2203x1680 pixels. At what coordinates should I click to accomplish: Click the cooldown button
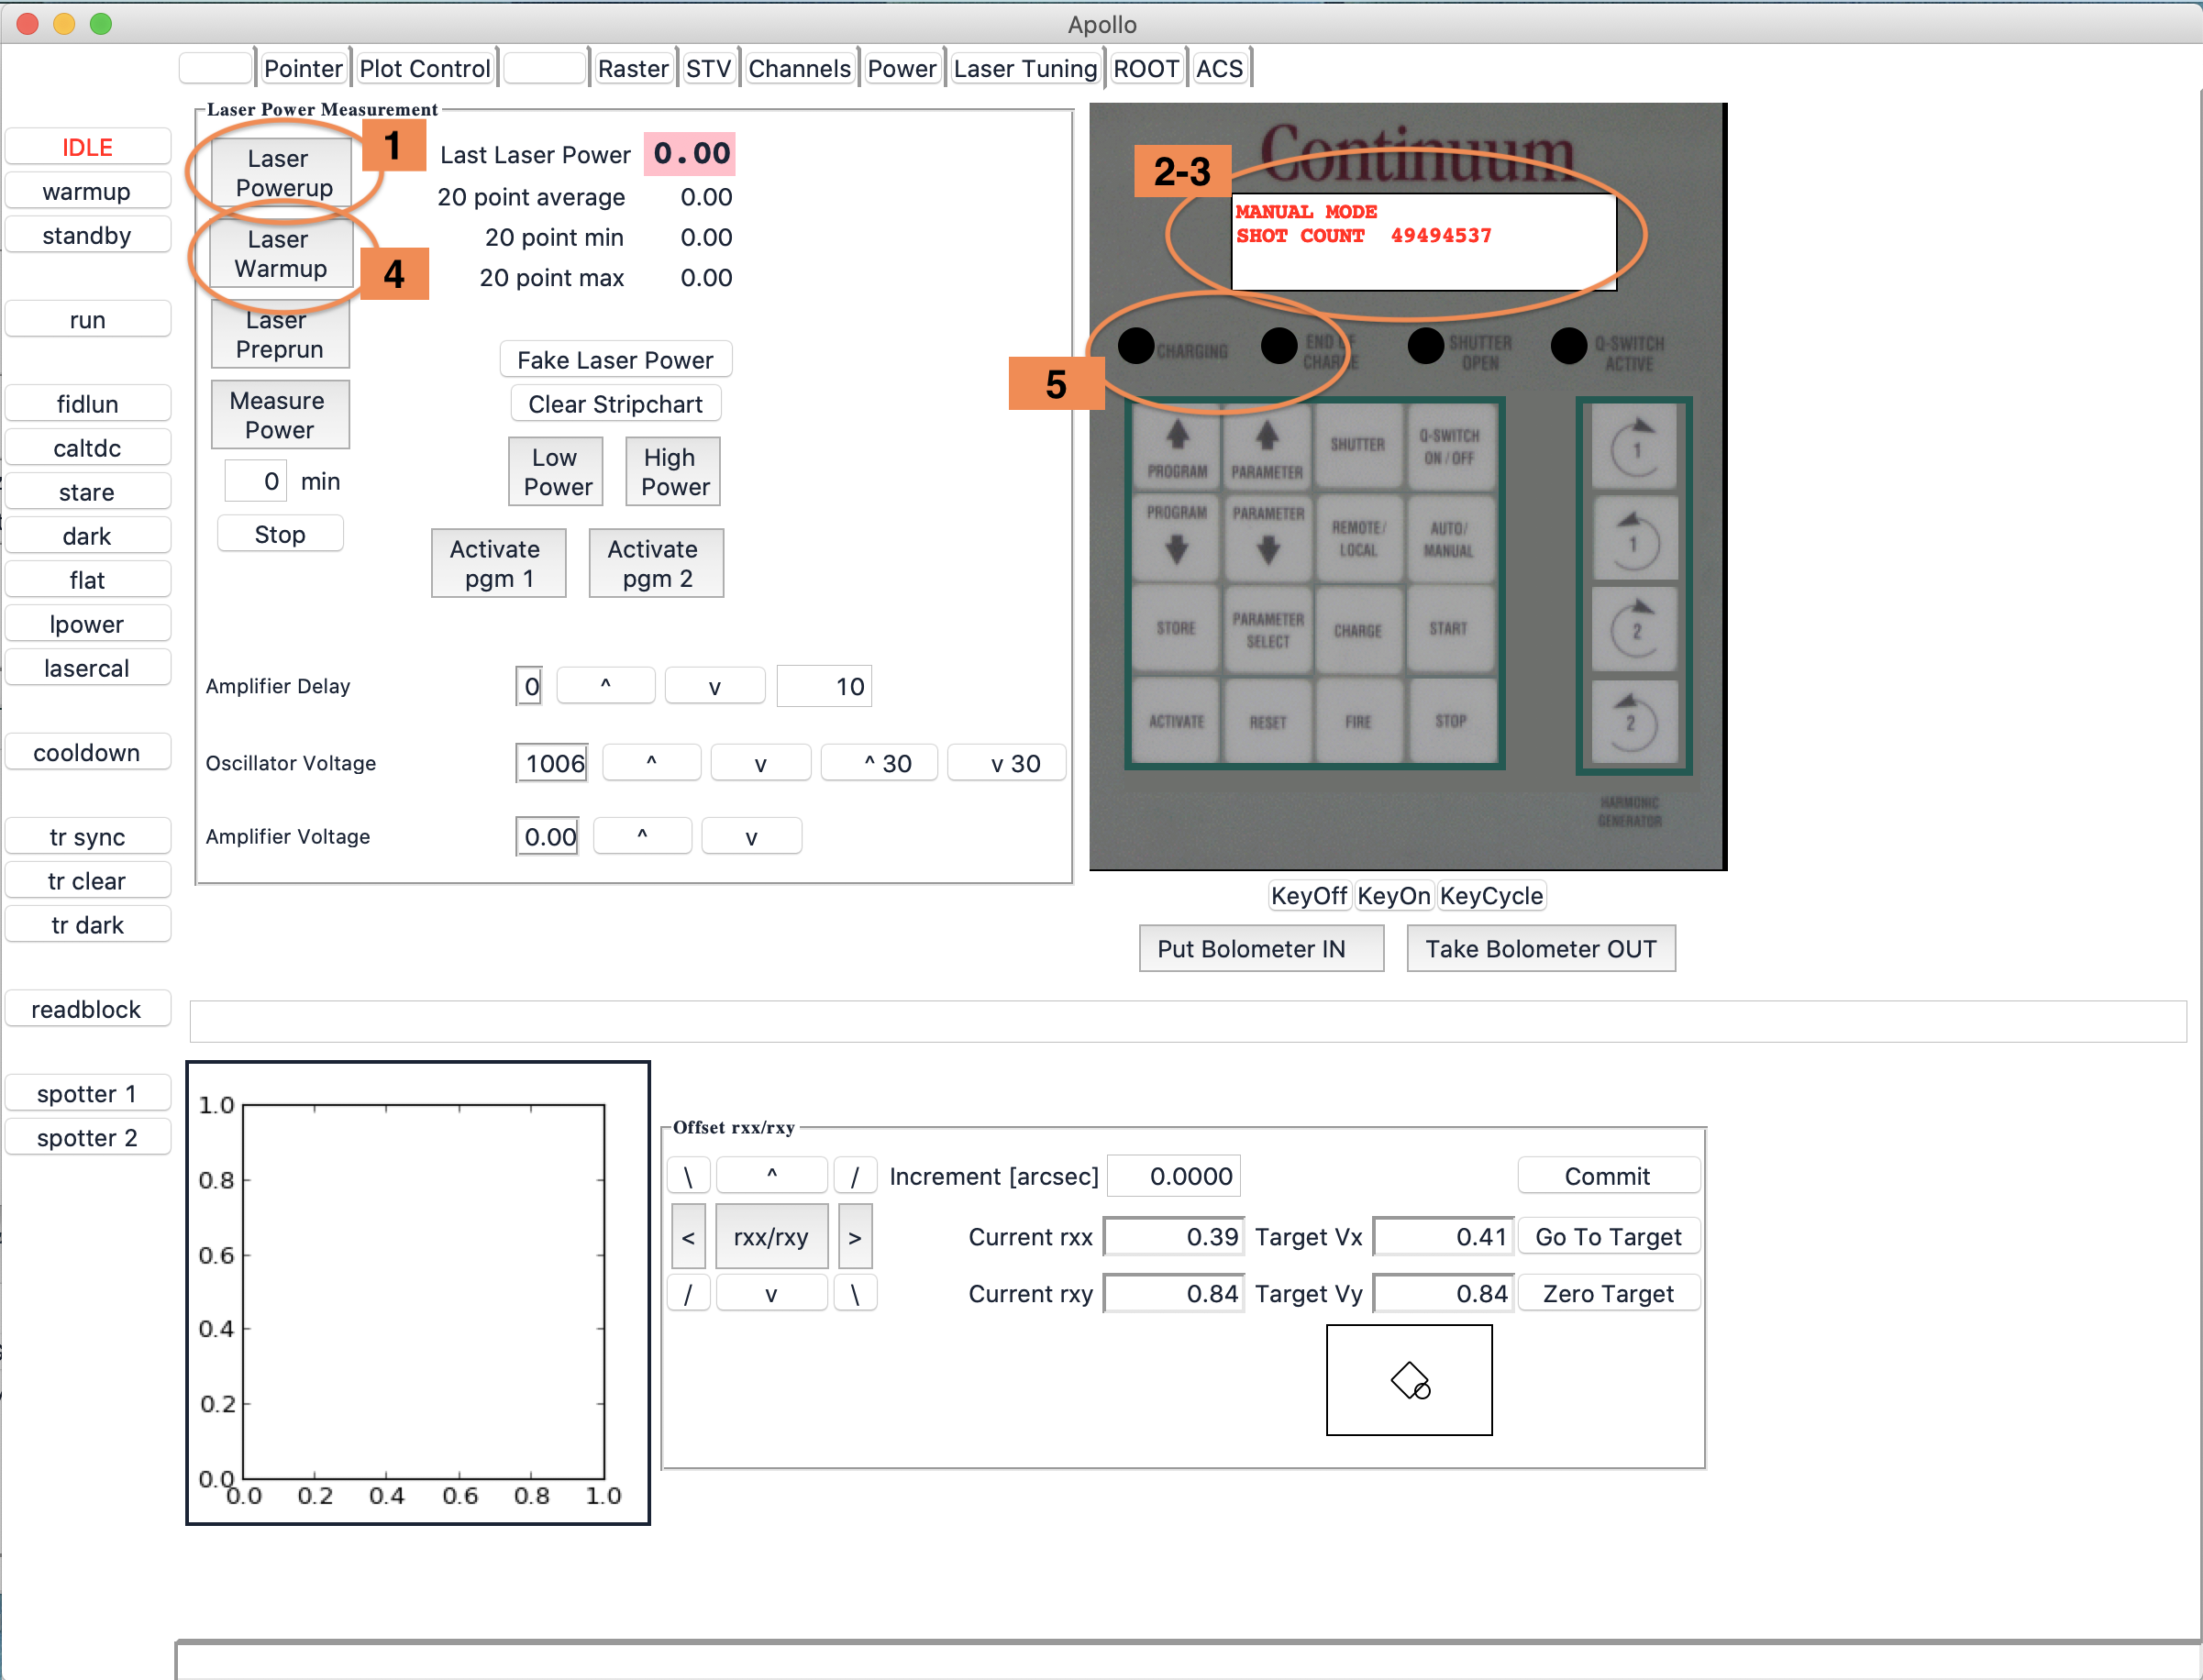(87, 753)
